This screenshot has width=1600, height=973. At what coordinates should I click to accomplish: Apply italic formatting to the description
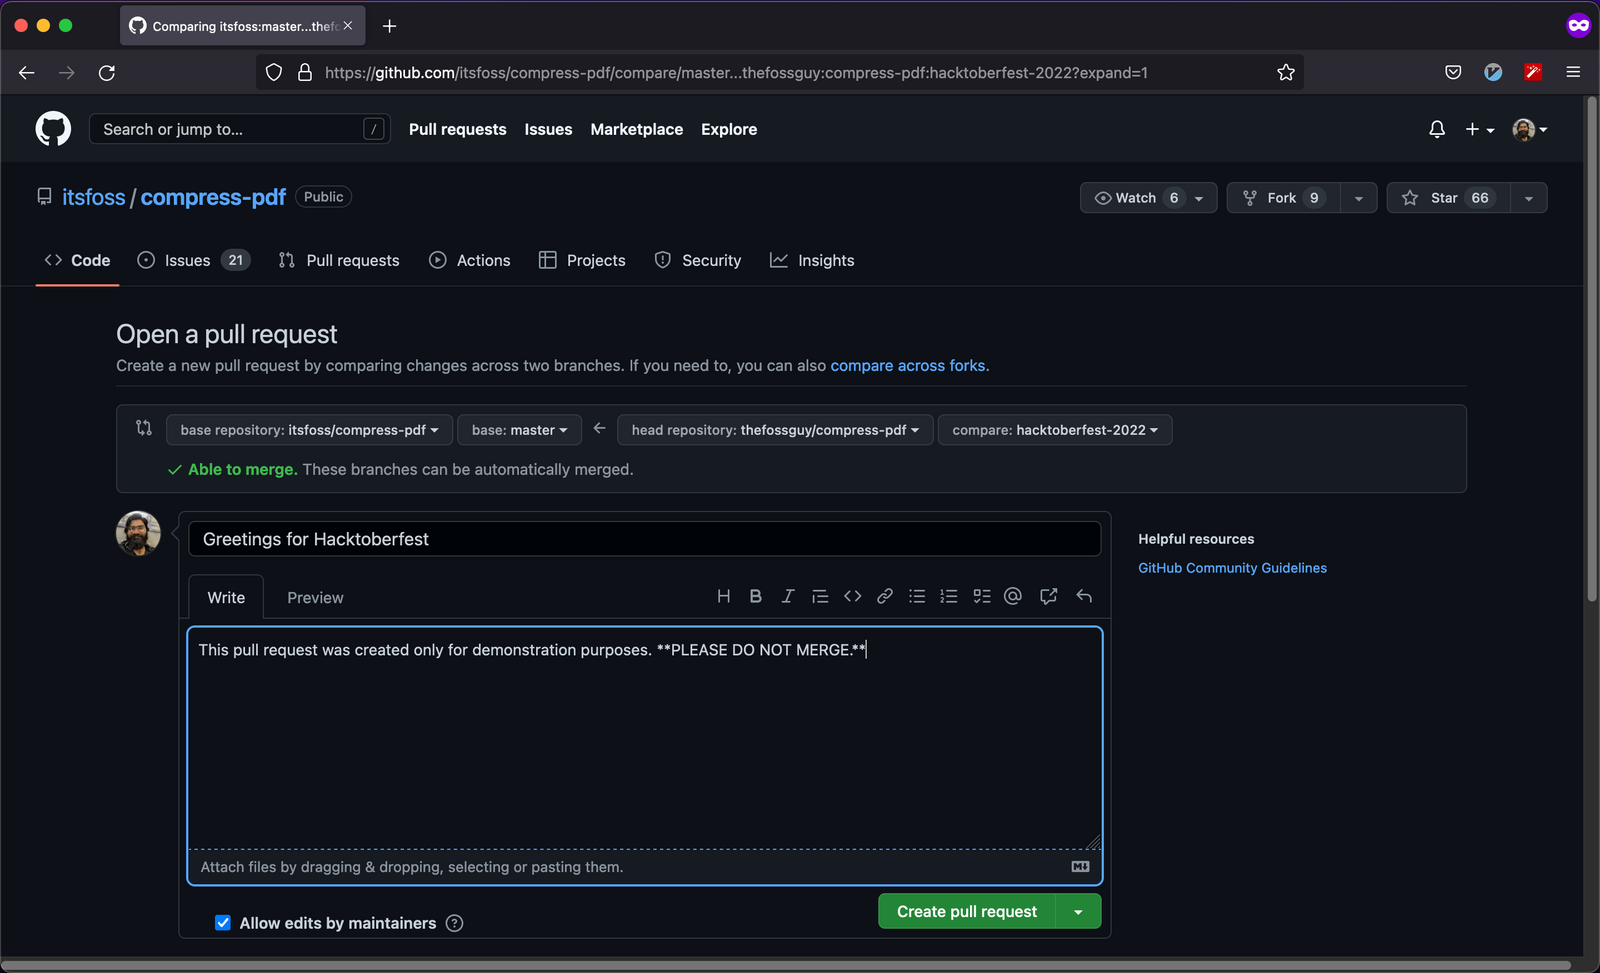tap(788, 596)
